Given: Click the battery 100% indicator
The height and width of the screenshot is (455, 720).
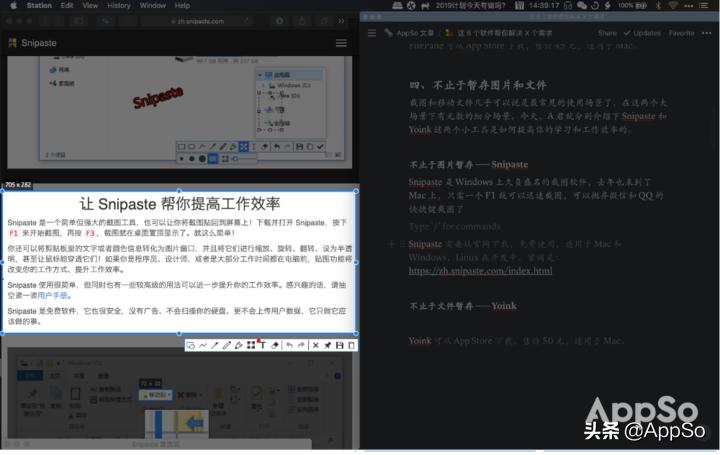Looking at the screenshot, I should 632,6.
